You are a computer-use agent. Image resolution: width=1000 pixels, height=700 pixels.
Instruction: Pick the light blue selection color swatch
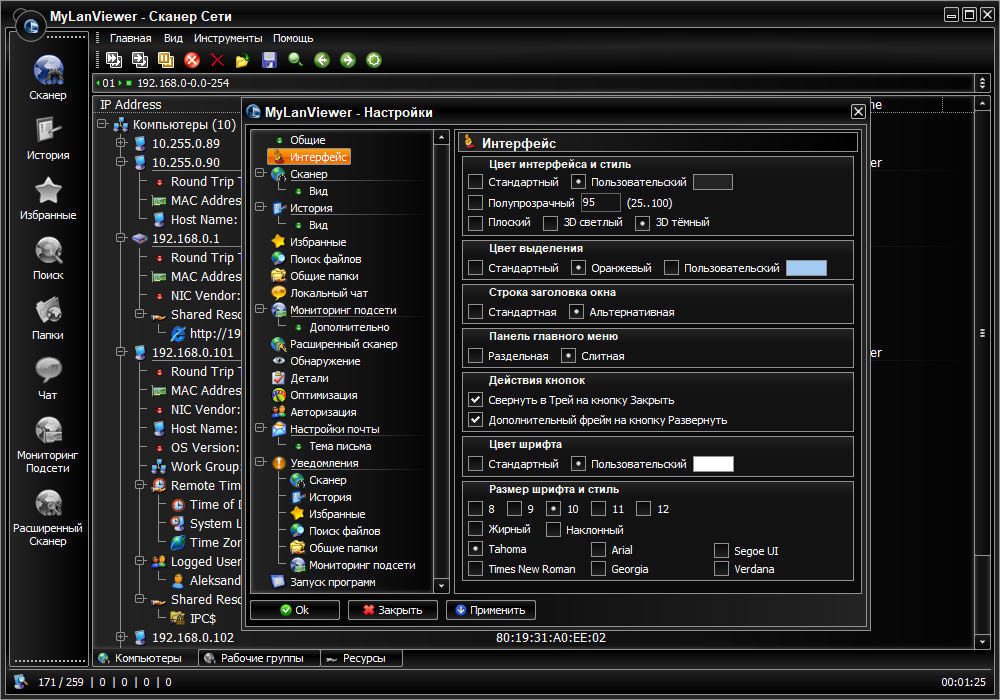coord(806,268)
